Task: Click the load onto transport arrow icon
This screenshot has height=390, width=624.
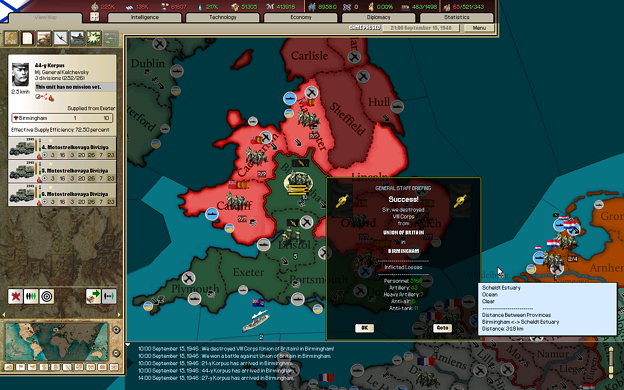Action: [93, 296]
